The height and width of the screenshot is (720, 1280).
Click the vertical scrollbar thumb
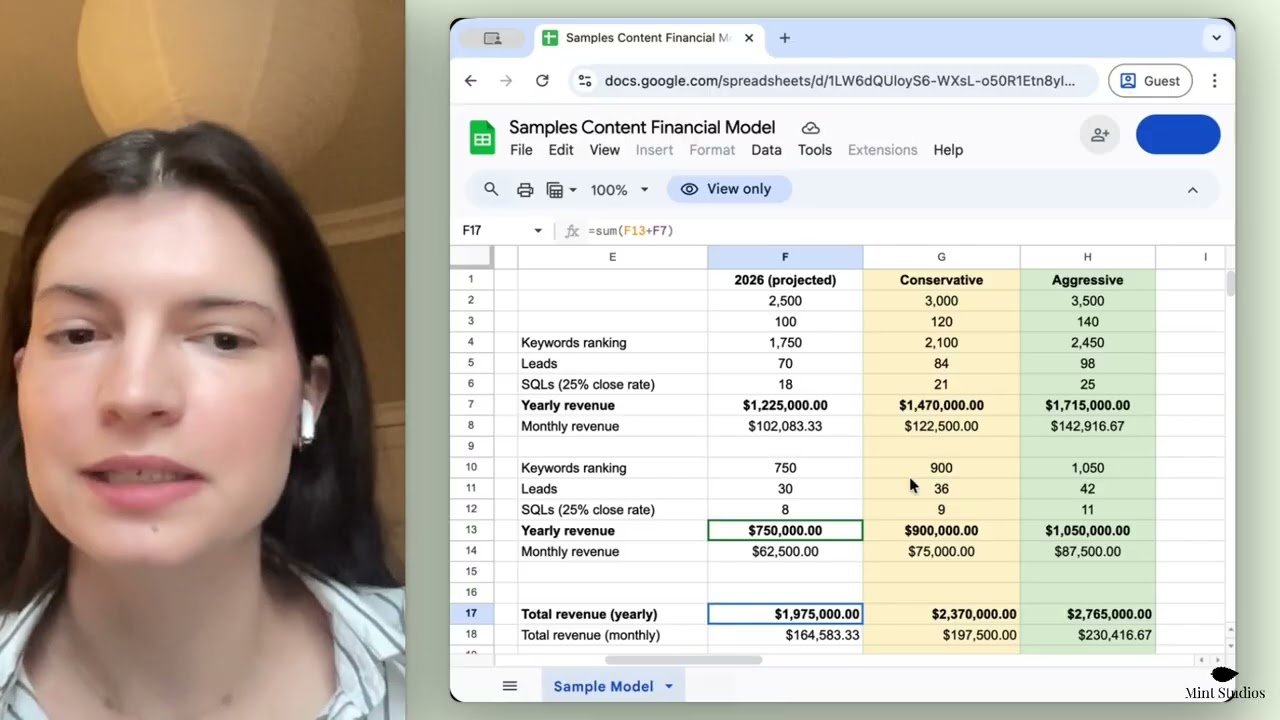pyautogui.click(x=1230, y=283)
